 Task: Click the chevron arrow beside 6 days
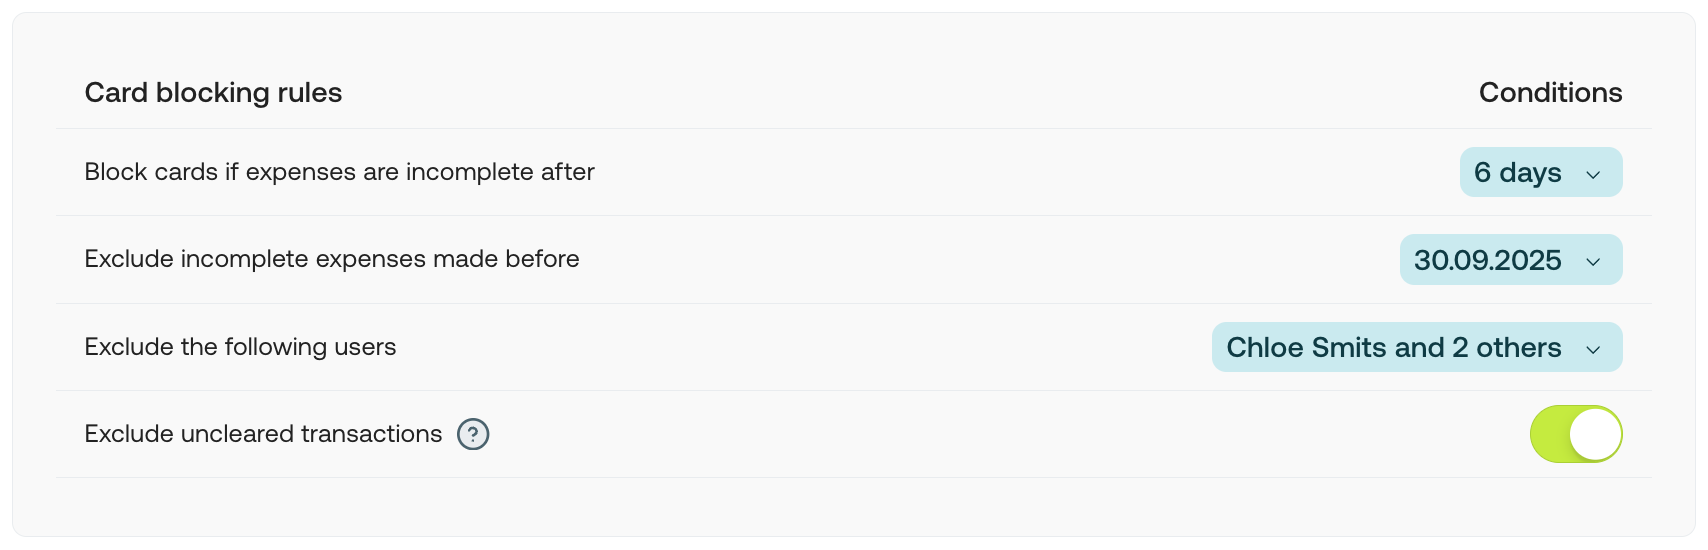(1593, 174)
